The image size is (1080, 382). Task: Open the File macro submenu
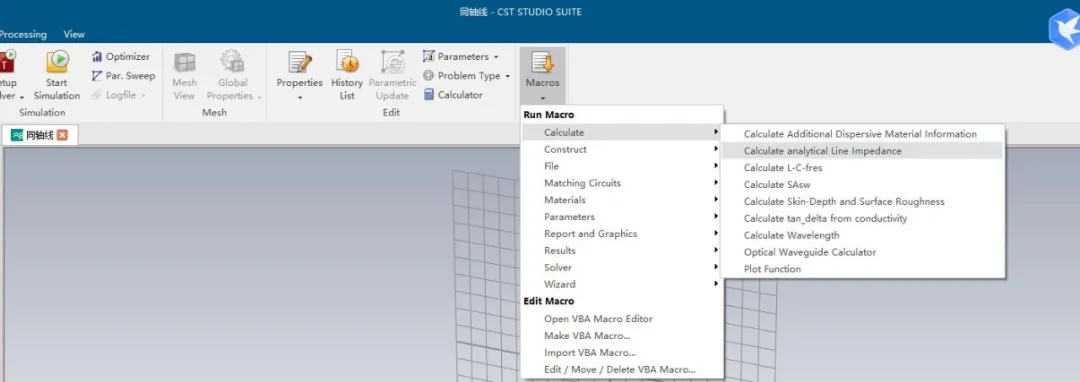(x=622, y=166)
